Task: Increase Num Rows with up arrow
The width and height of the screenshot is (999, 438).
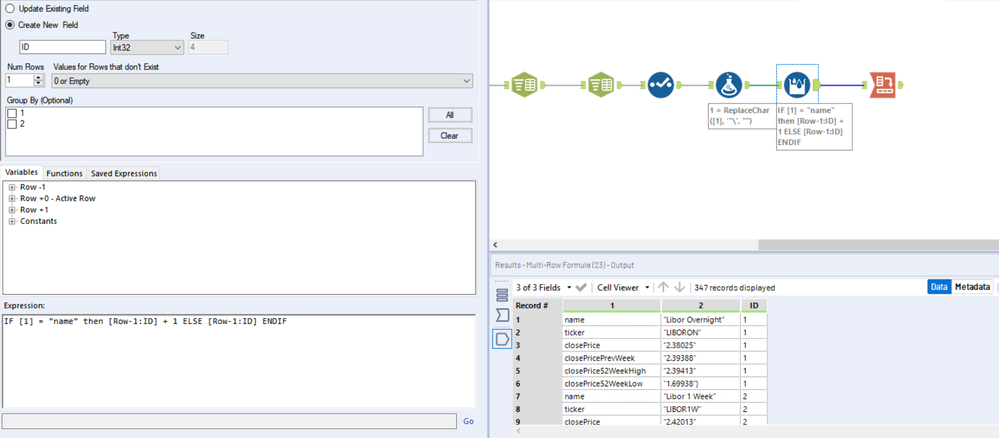Action: pyautogui.click(x=38, y=78)
